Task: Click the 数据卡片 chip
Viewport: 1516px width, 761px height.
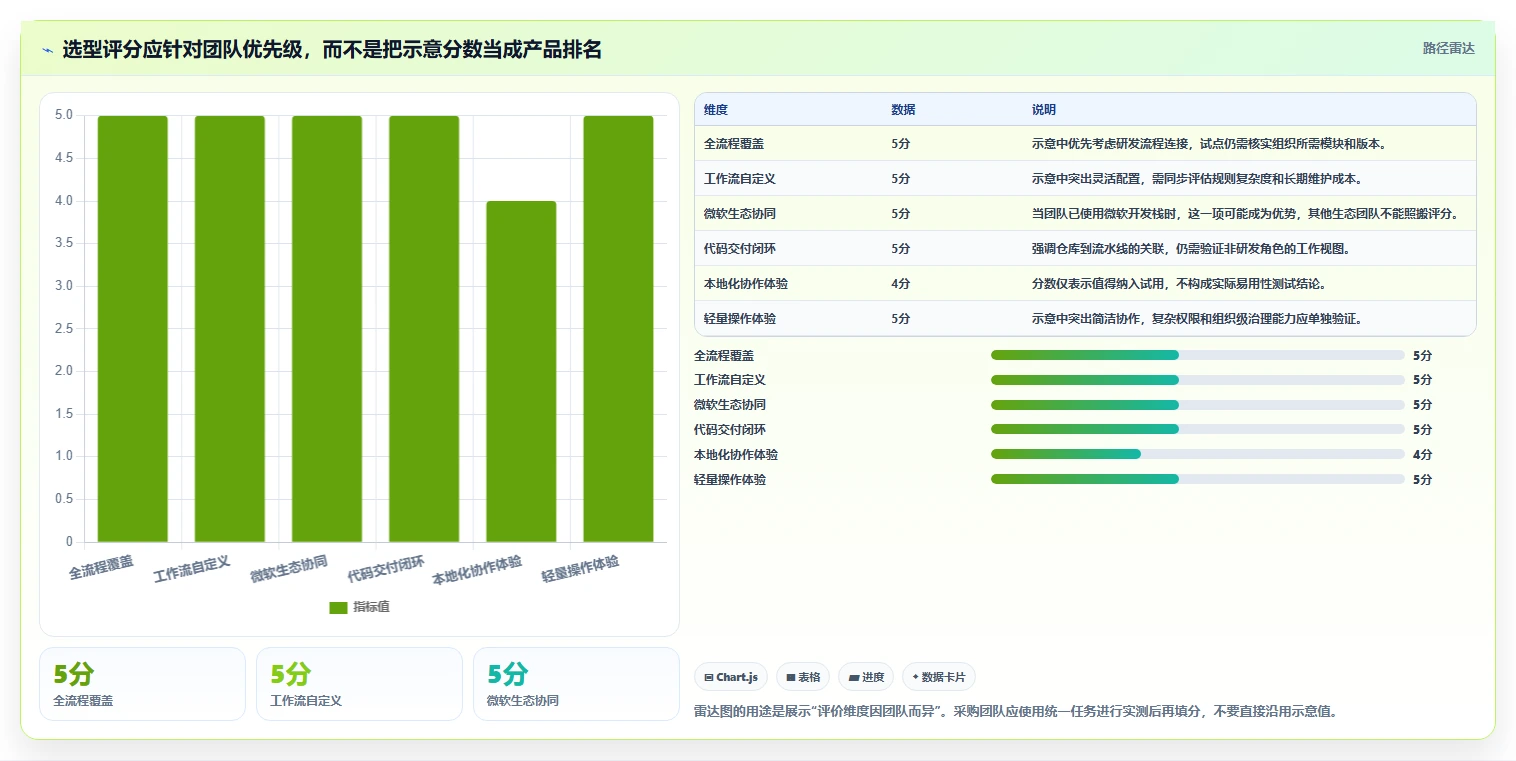Action: (938, 677)
